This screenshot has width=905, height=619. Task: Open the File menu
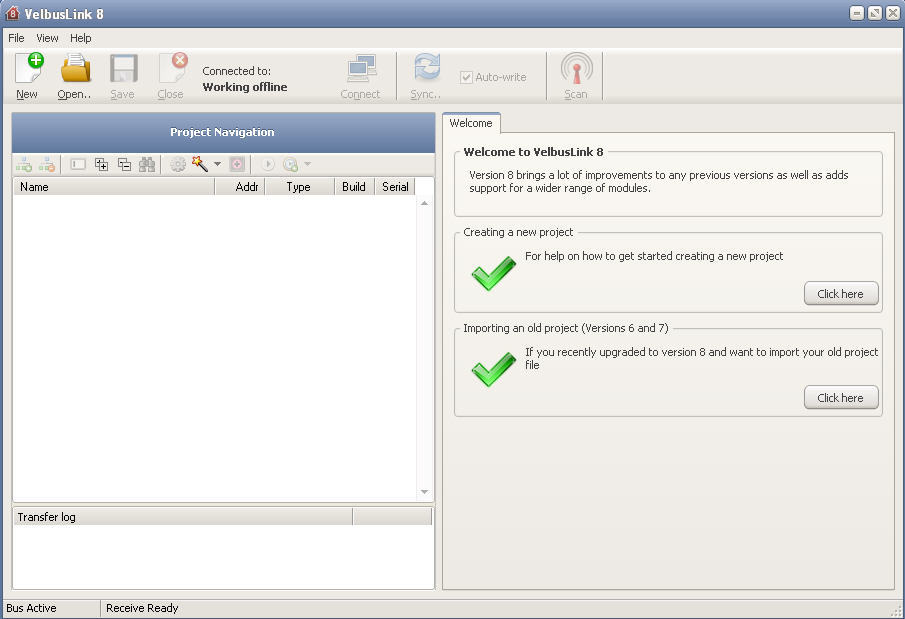tap(15, 38)
